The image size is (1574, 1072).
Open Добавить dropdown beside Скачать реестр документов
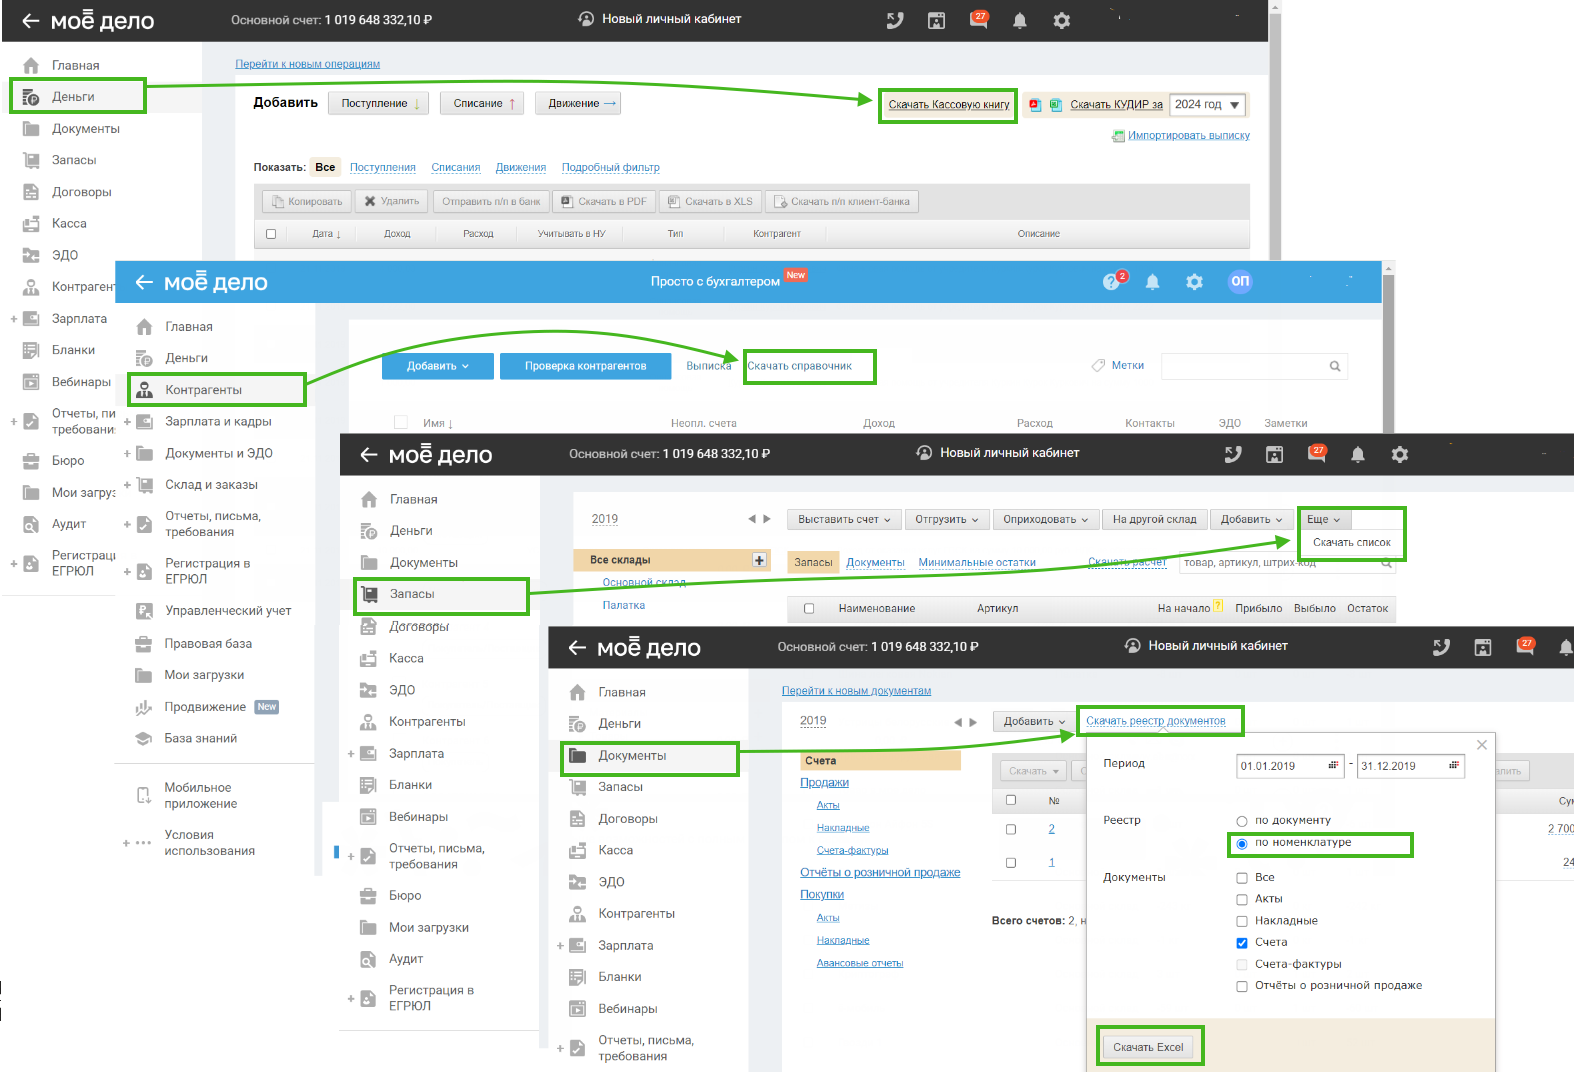coord(1033,721)
